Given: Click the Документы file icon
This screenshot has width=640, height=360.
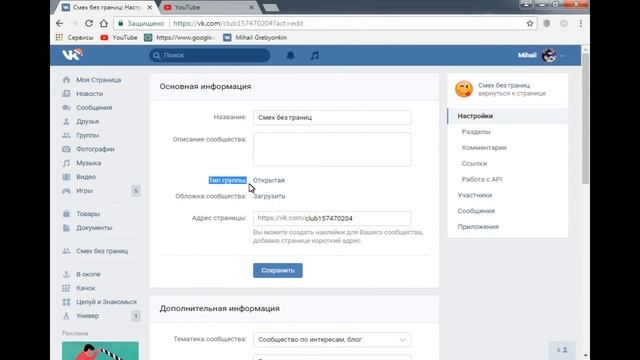Looking at the screenshot, I should coord(66,227).
